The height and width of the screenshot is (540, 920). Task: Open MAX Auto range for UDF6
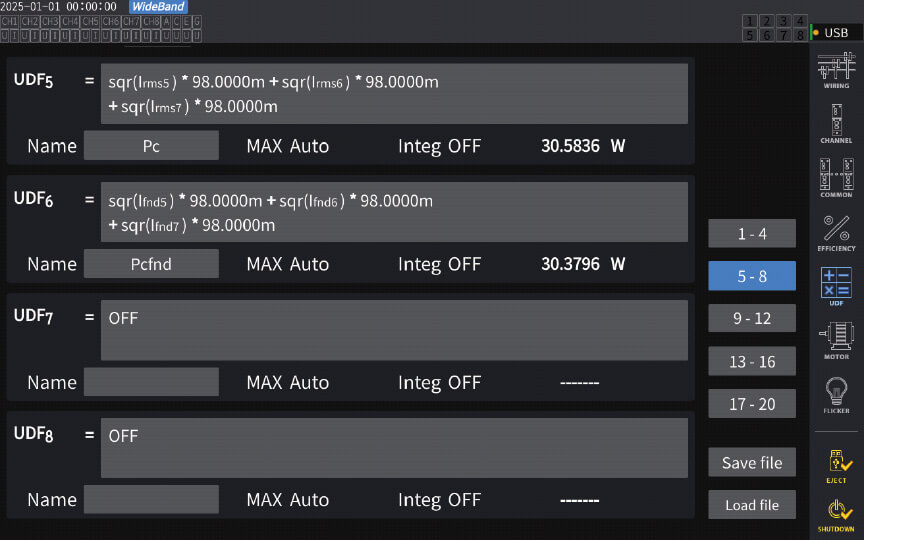[x=287, y=265]
